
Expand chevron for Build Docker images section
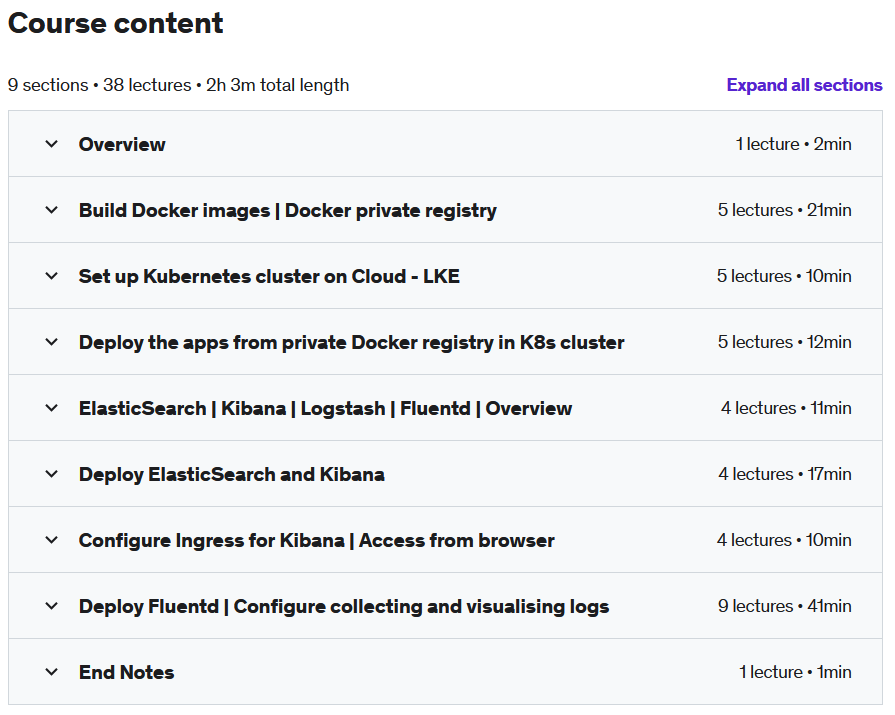pos(51,210)
